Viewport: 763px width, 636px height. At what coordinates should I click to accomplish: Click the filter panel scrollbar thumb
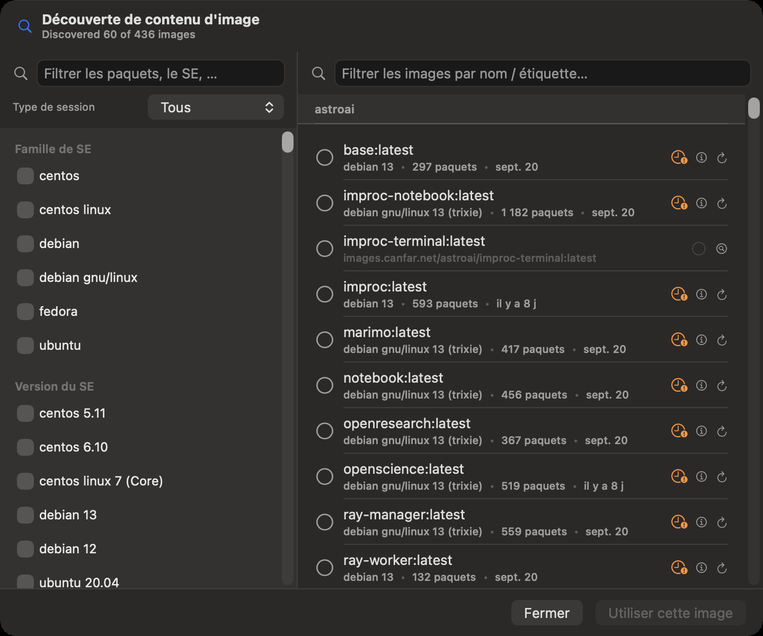[288, 142]
